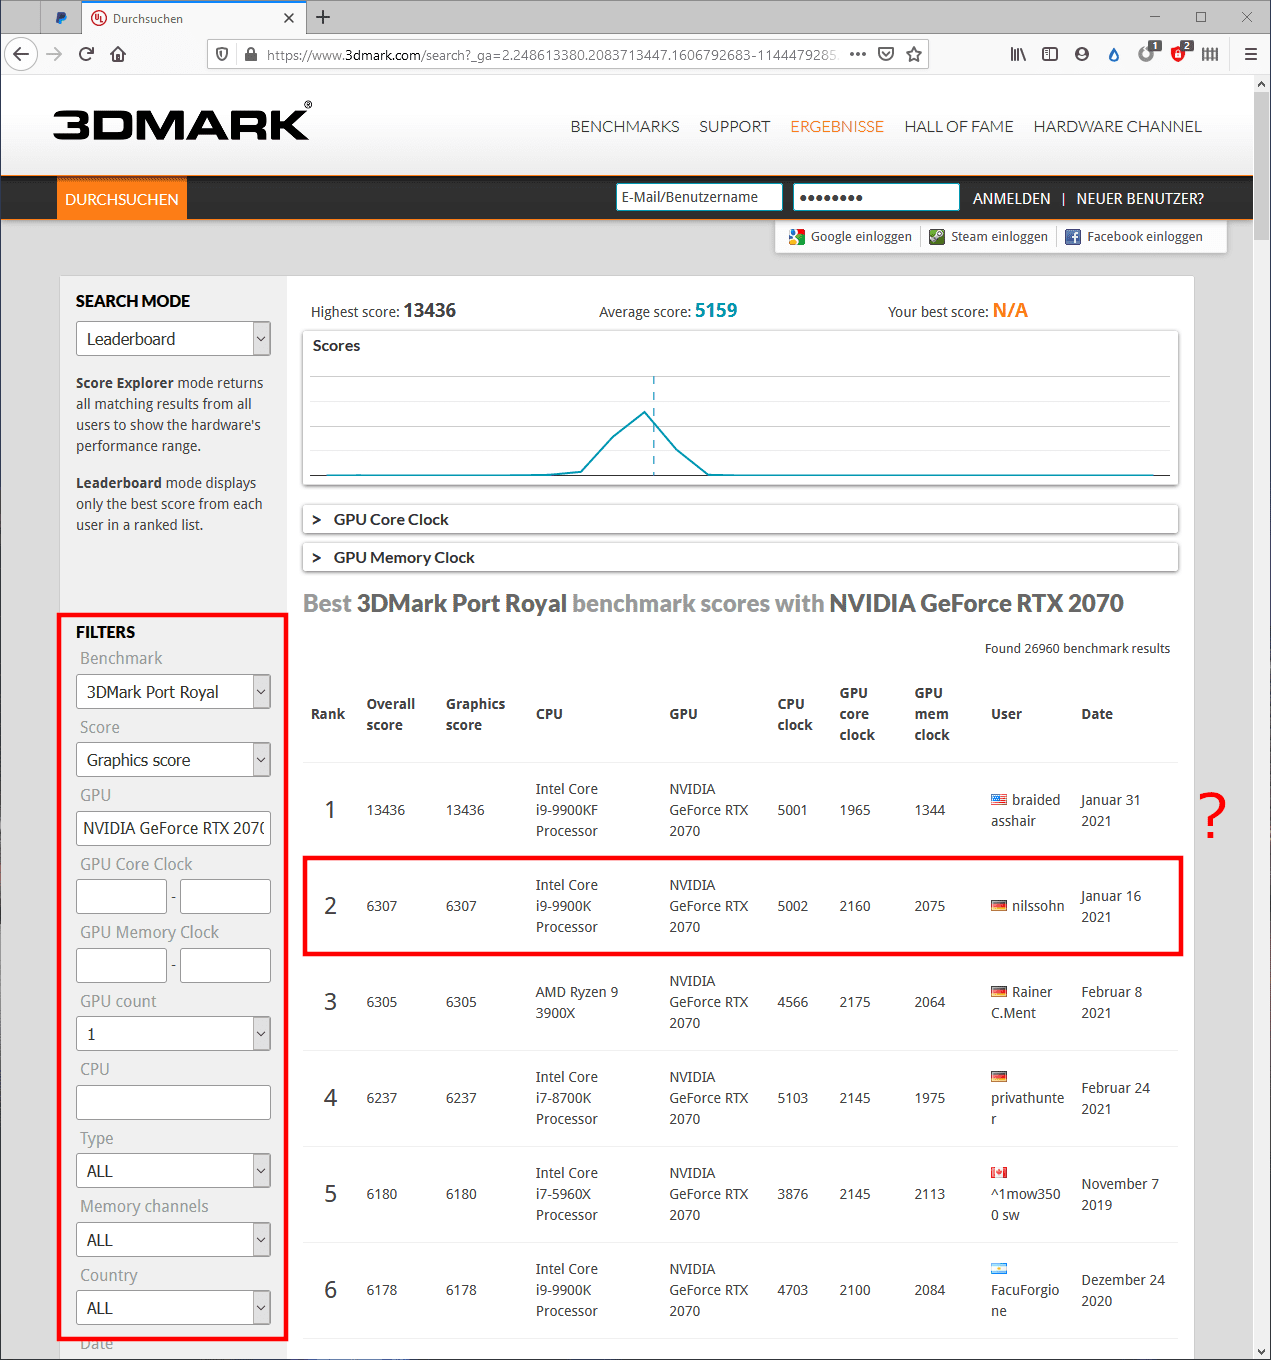1271x1360 pixels.
Task: Open the Country ALL dropdown
Action: coord(173,1308)
